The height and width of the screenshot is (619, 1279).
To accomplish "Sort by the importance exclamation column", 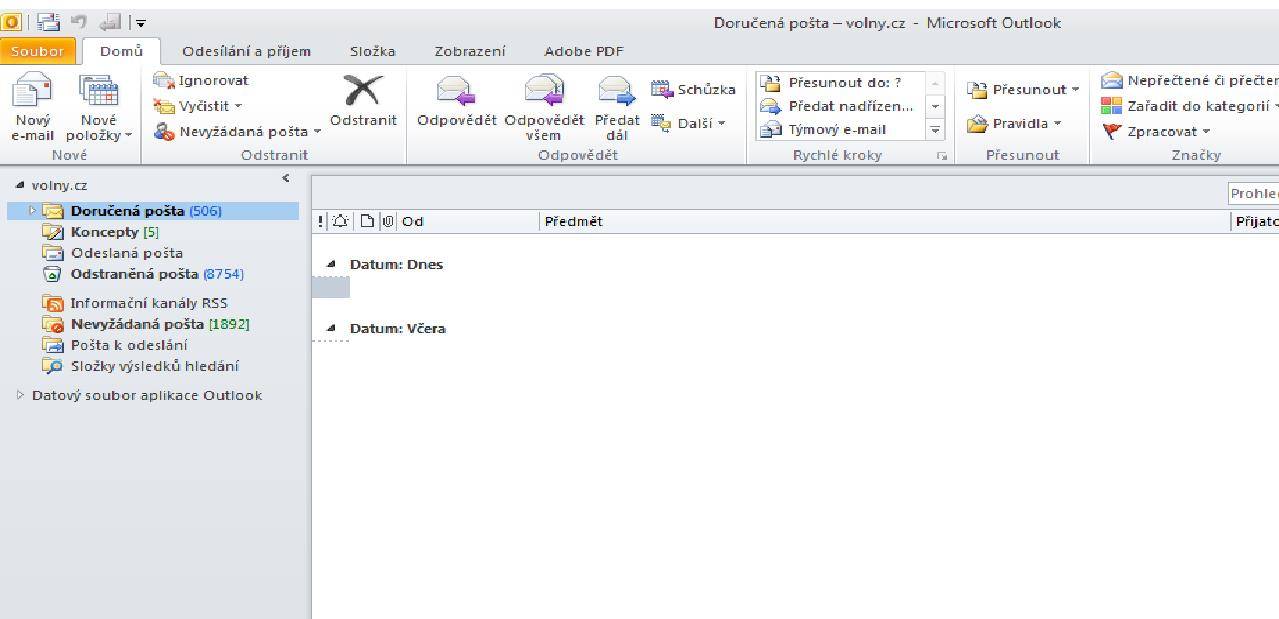I will (x=321, y=221).
